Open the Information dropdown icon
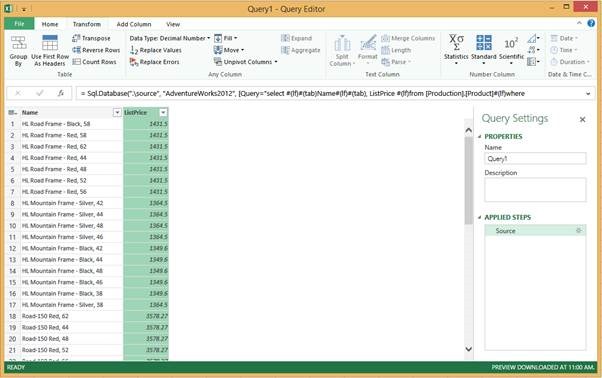602x378 pixels. tap(533, 61)
